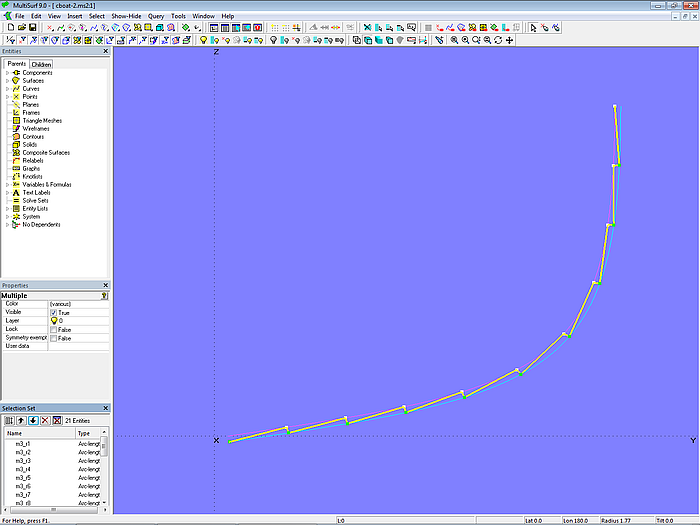Toggle the Lock checkbox
The height and width of the screenshot is (525, 700).
pos(53,329)
